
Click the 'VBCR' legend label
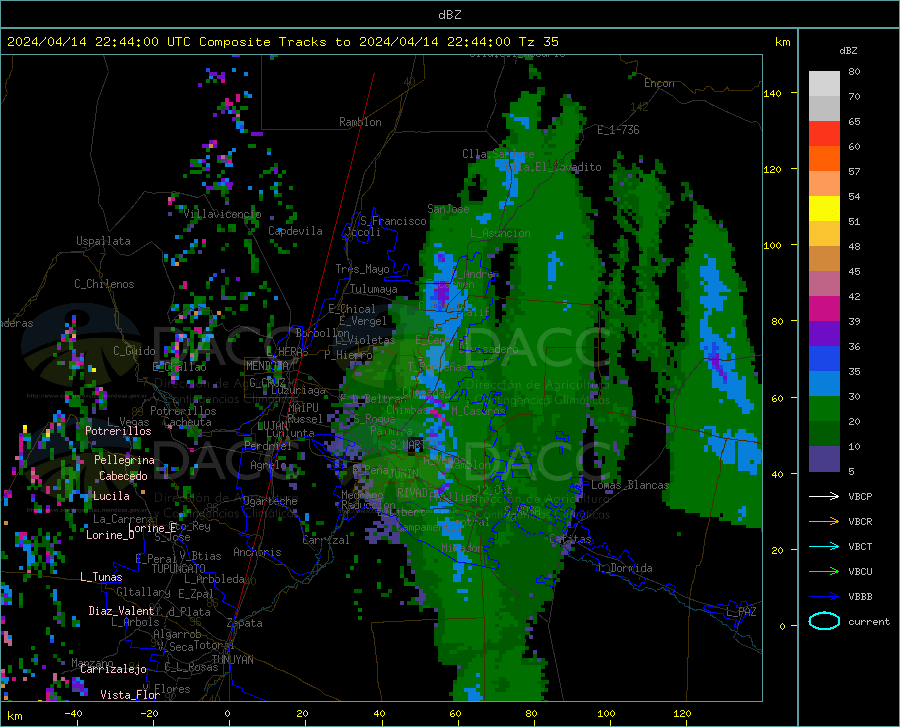860,522
